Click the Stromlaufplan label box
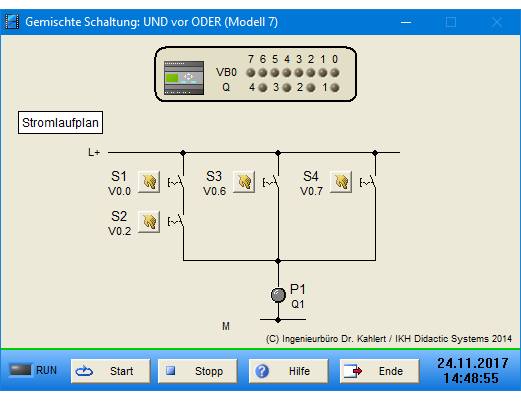The height and width of the screenshot is (401, 521). (60, 123)
